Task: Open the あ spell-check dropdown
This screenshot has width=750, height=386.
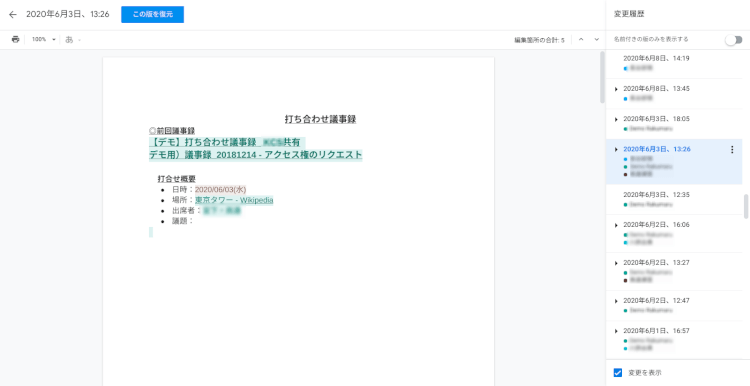Action: click(73, 40)
